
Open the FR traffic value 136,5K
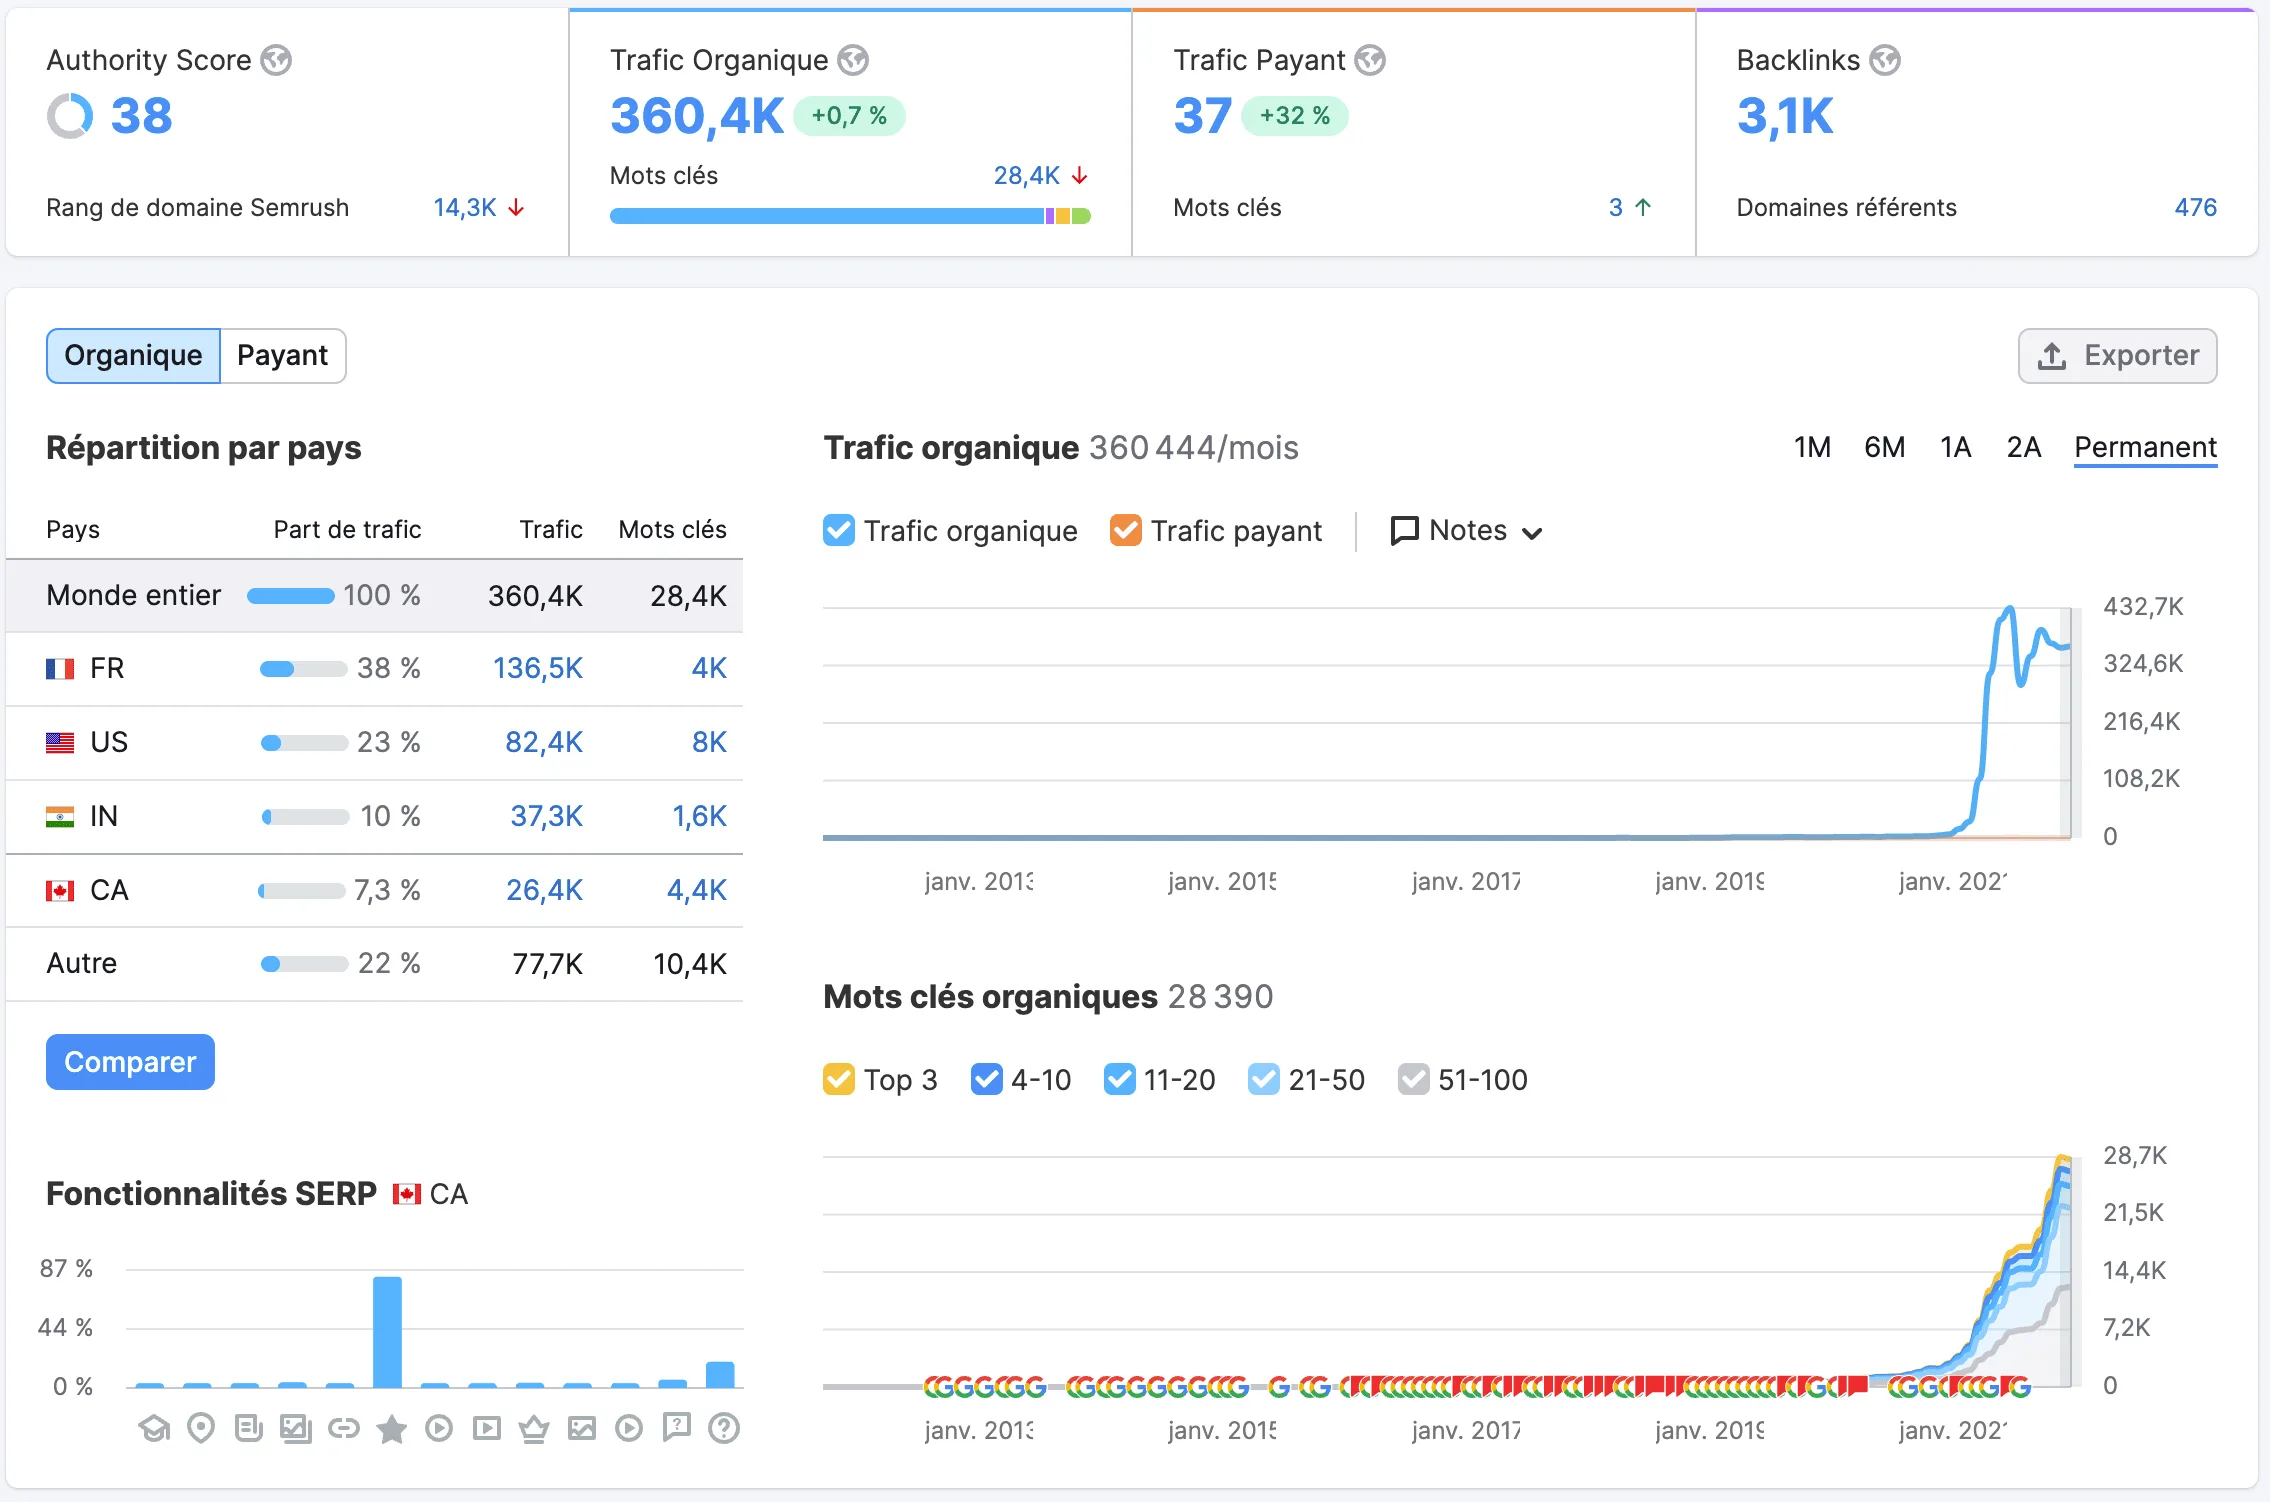tap(537, 668)
